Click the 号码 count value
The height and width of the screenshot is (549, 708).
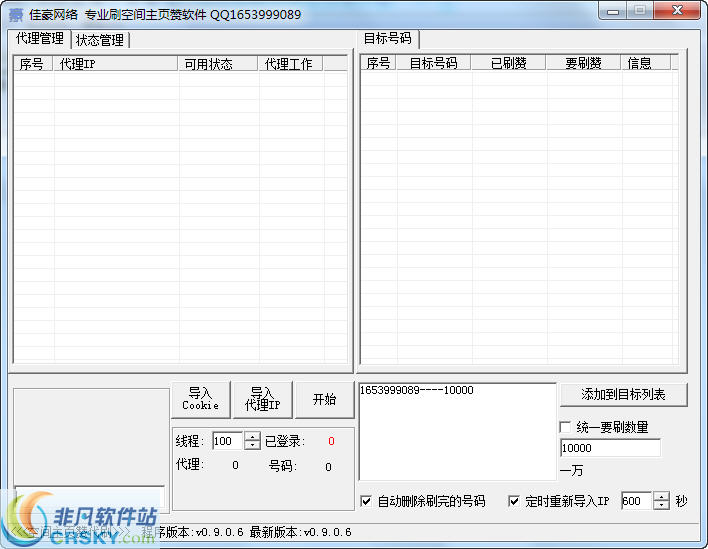pyautogui.click(x=328, y=467)
